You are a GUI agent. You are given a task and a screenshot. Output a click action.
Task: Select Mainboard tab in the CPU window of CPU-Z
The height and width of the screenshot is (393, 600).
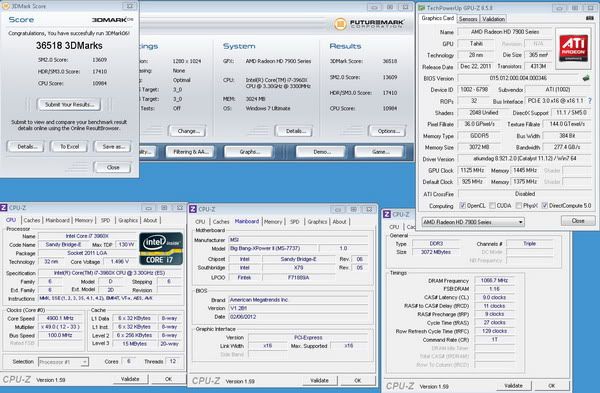pyautogui.click(x=57, y=220)
